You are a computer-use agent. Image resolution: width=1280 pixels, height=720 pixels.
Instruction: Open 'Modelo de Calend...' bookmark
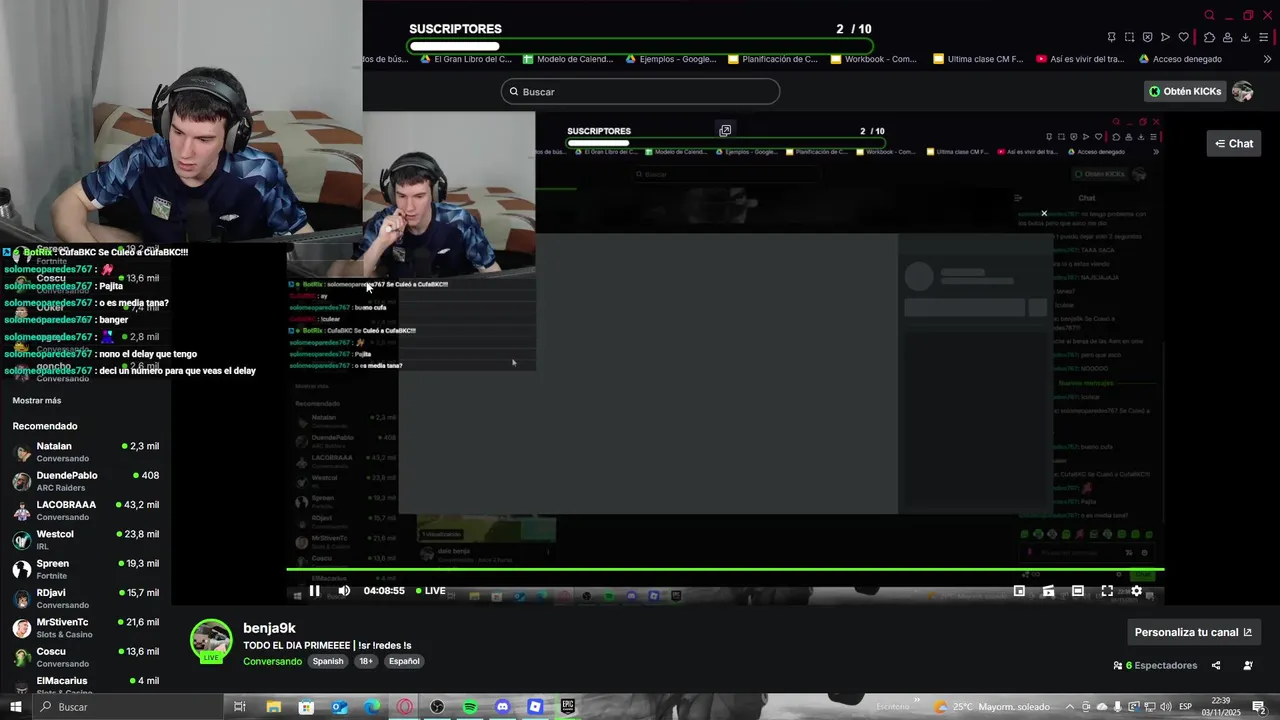tap(568, 59)
